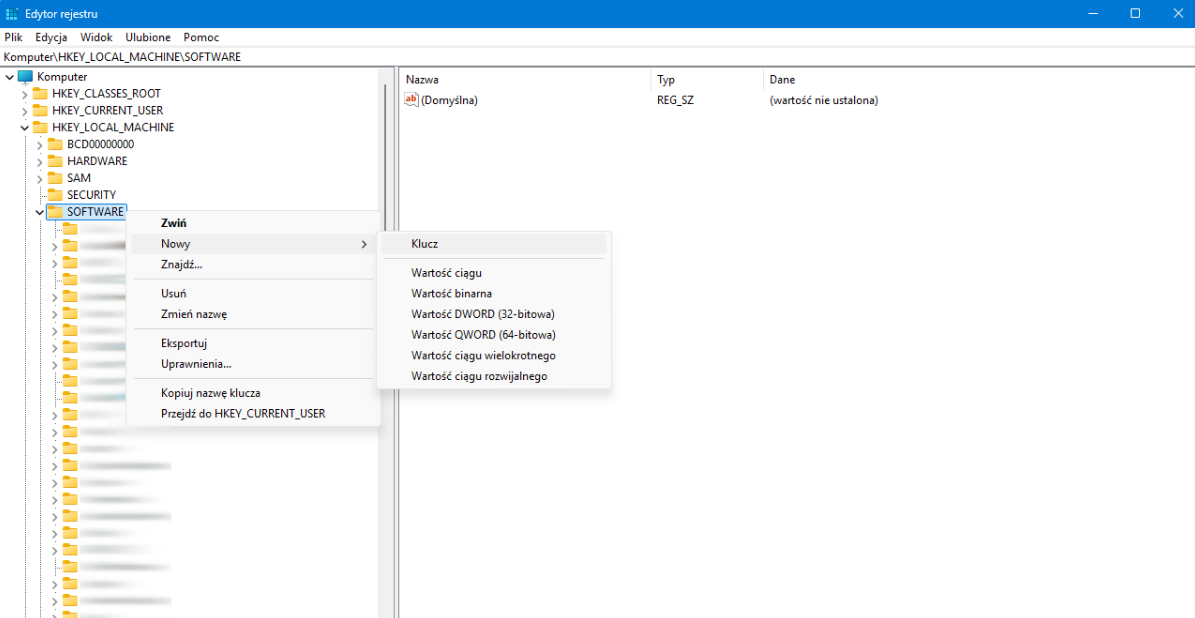Click the Komputer root computer icon

[25, 77]
